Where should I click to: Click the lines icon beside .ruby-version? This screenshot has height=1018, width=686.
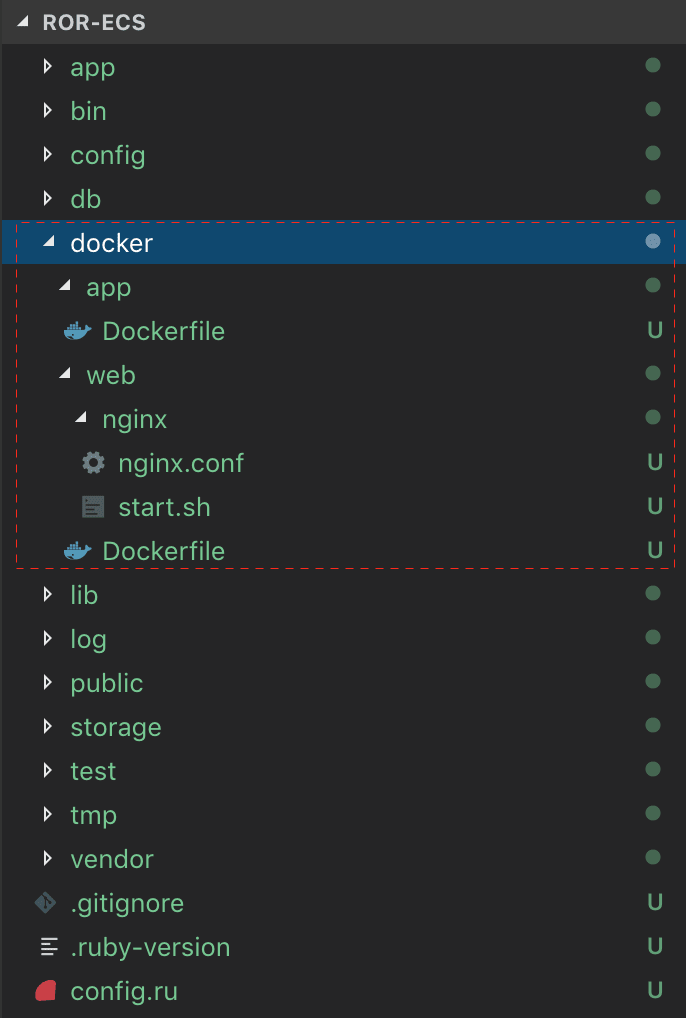click(x=49, y=947)
